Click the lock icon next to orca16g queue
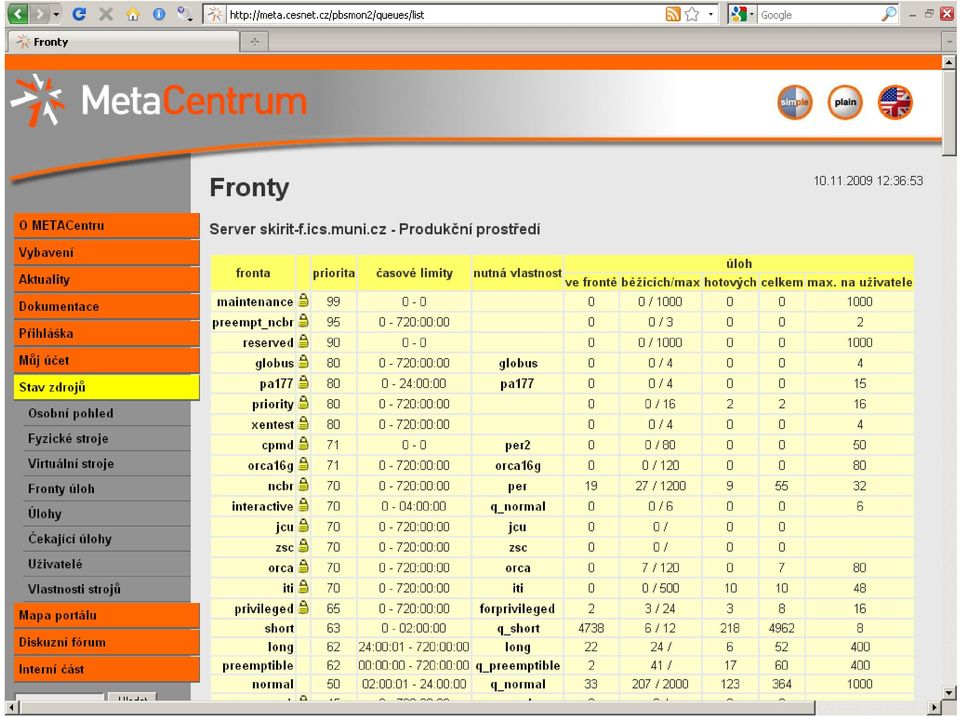The image size is (960, 717). pos(303,464)
